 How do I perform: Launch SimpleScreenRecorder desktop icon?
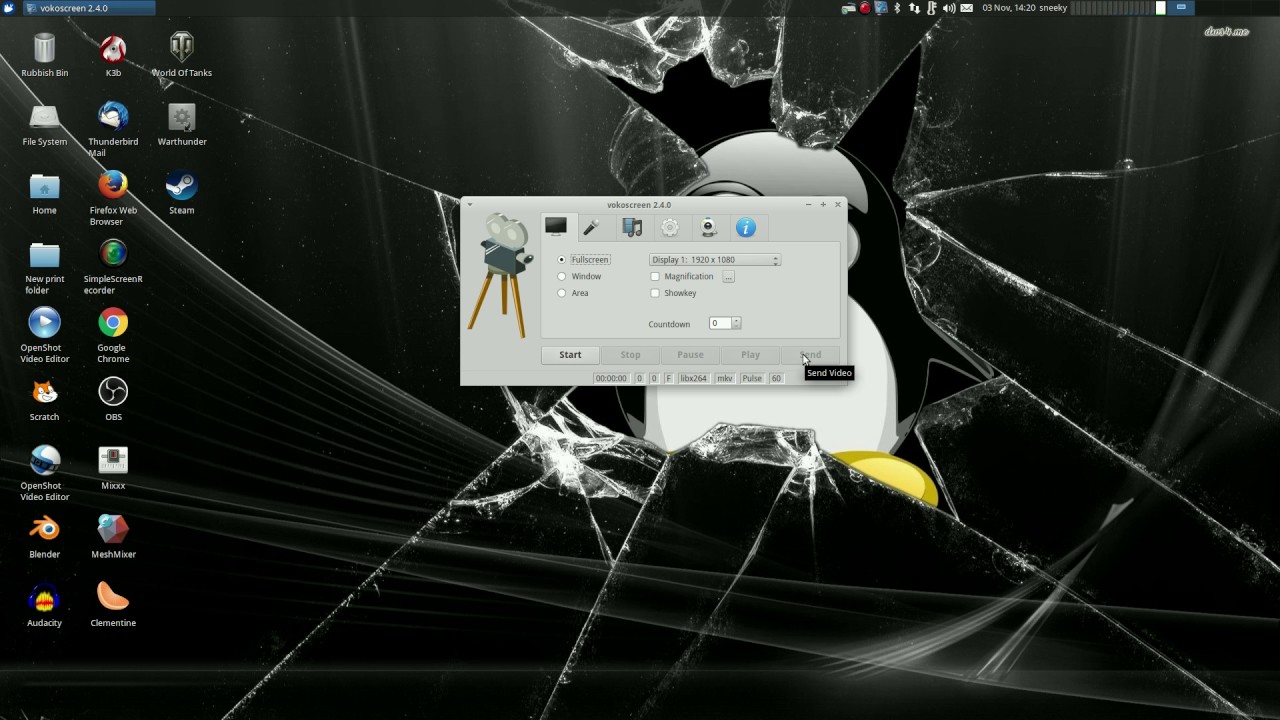tap(113, 267)
